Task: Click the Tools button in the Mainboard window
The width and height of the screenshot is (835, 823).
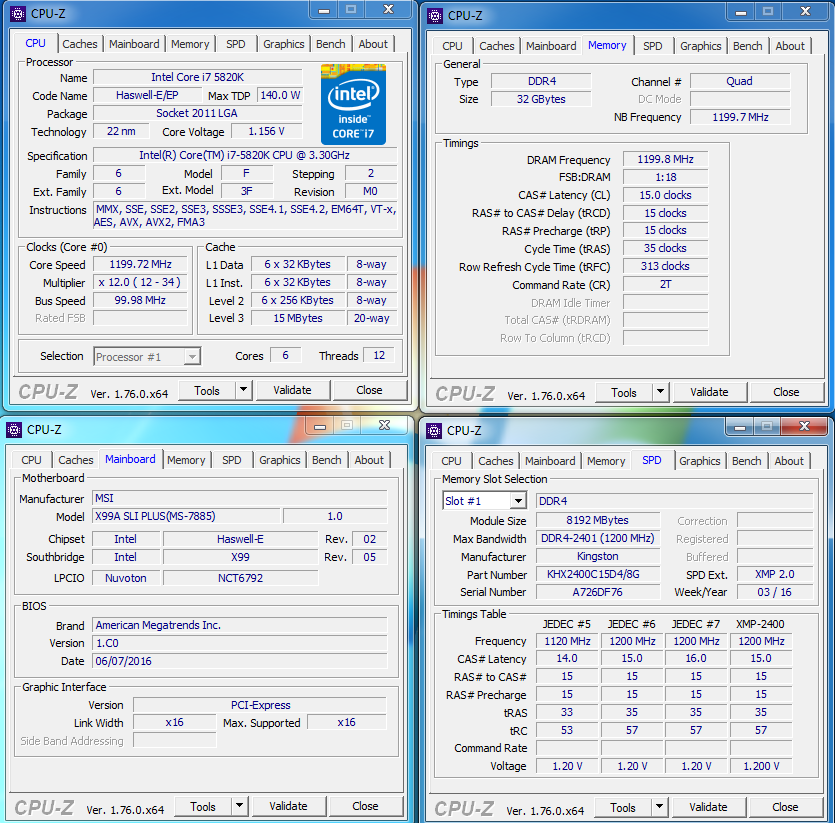Action: [x=203, y=806]
